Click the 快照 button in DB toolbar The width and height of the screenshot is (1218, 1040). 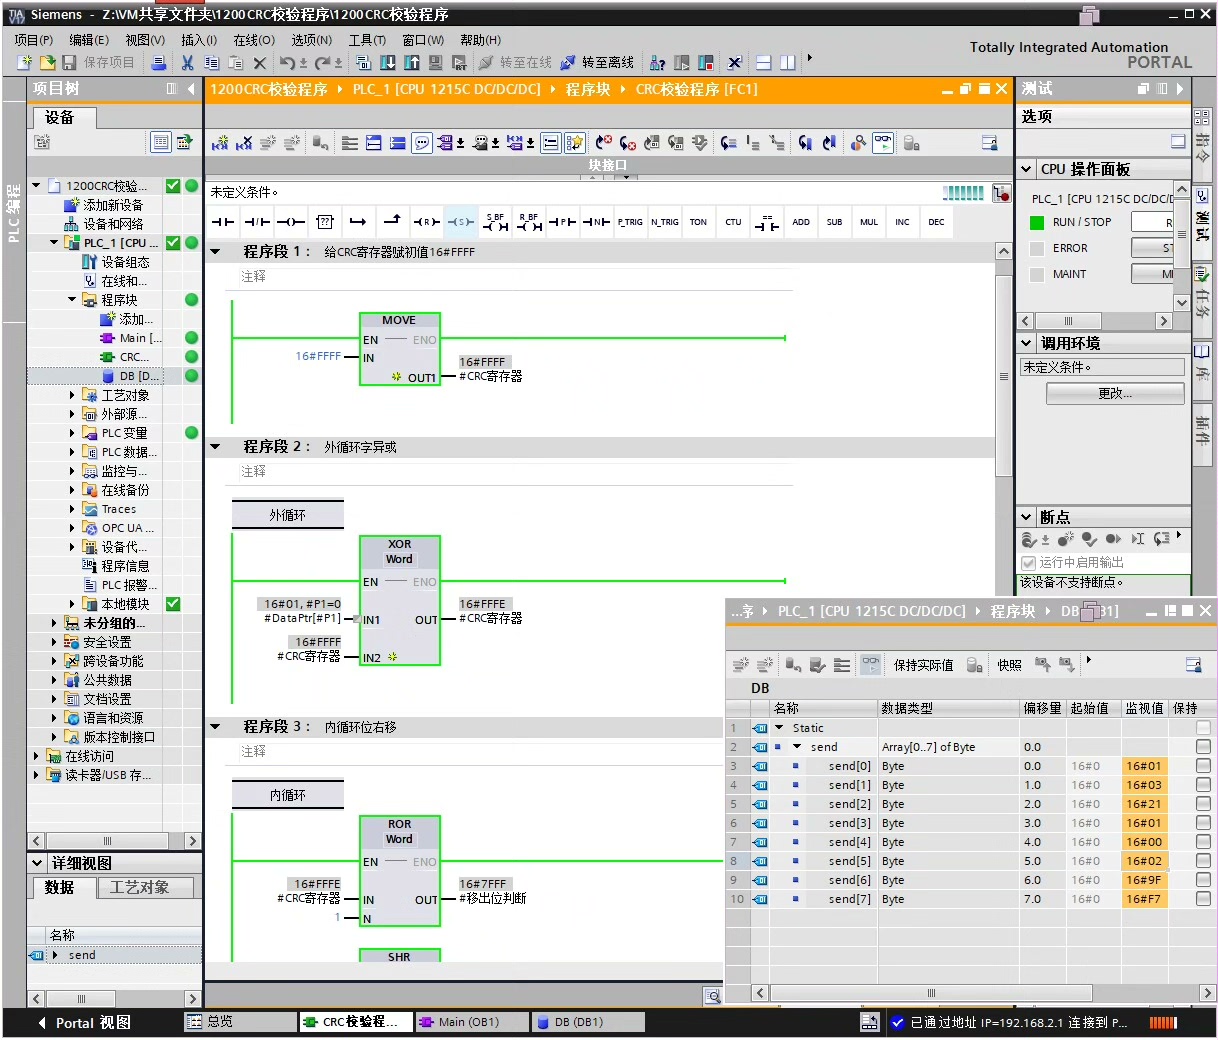pos(1010,665)
